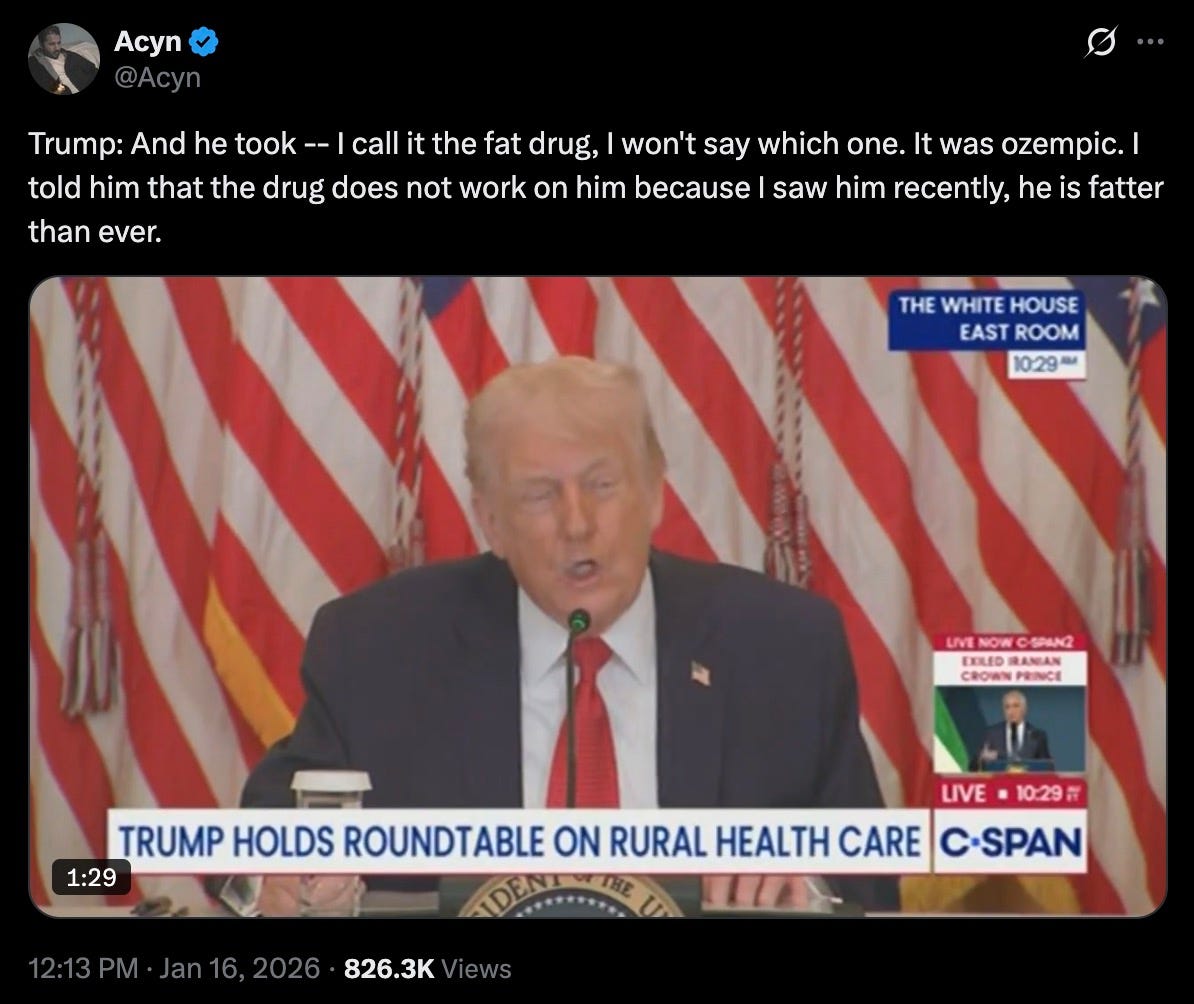The width and height of the screenshot is (1194, 1004).
Task: Click the rural health care headline chyron
Action: pos(519,842)
